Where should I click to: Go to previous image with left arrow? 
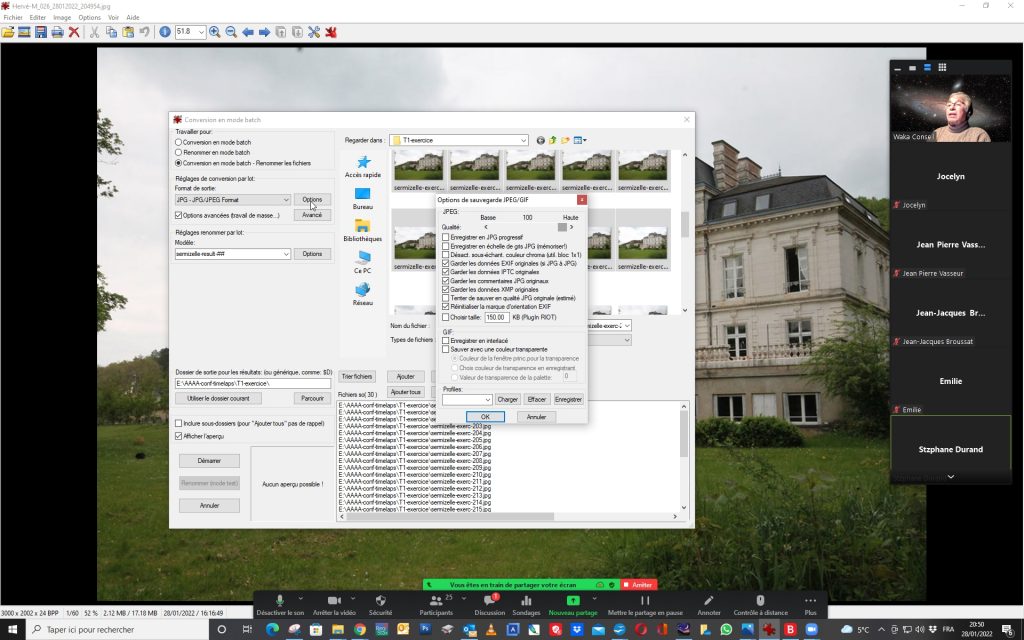[x=248, y=32]
